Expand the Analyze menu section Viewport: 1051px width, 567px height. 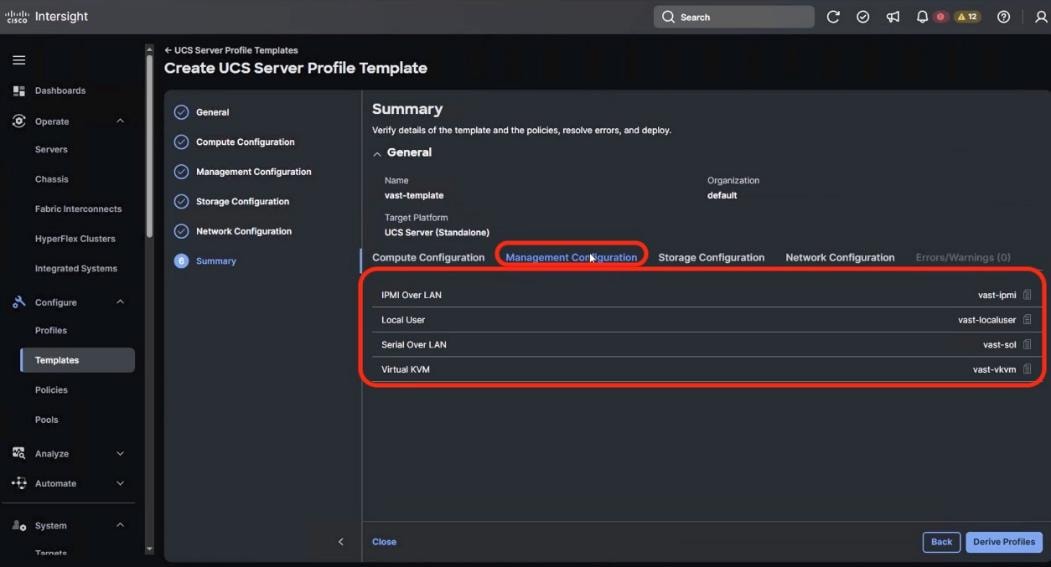(120, 454)
